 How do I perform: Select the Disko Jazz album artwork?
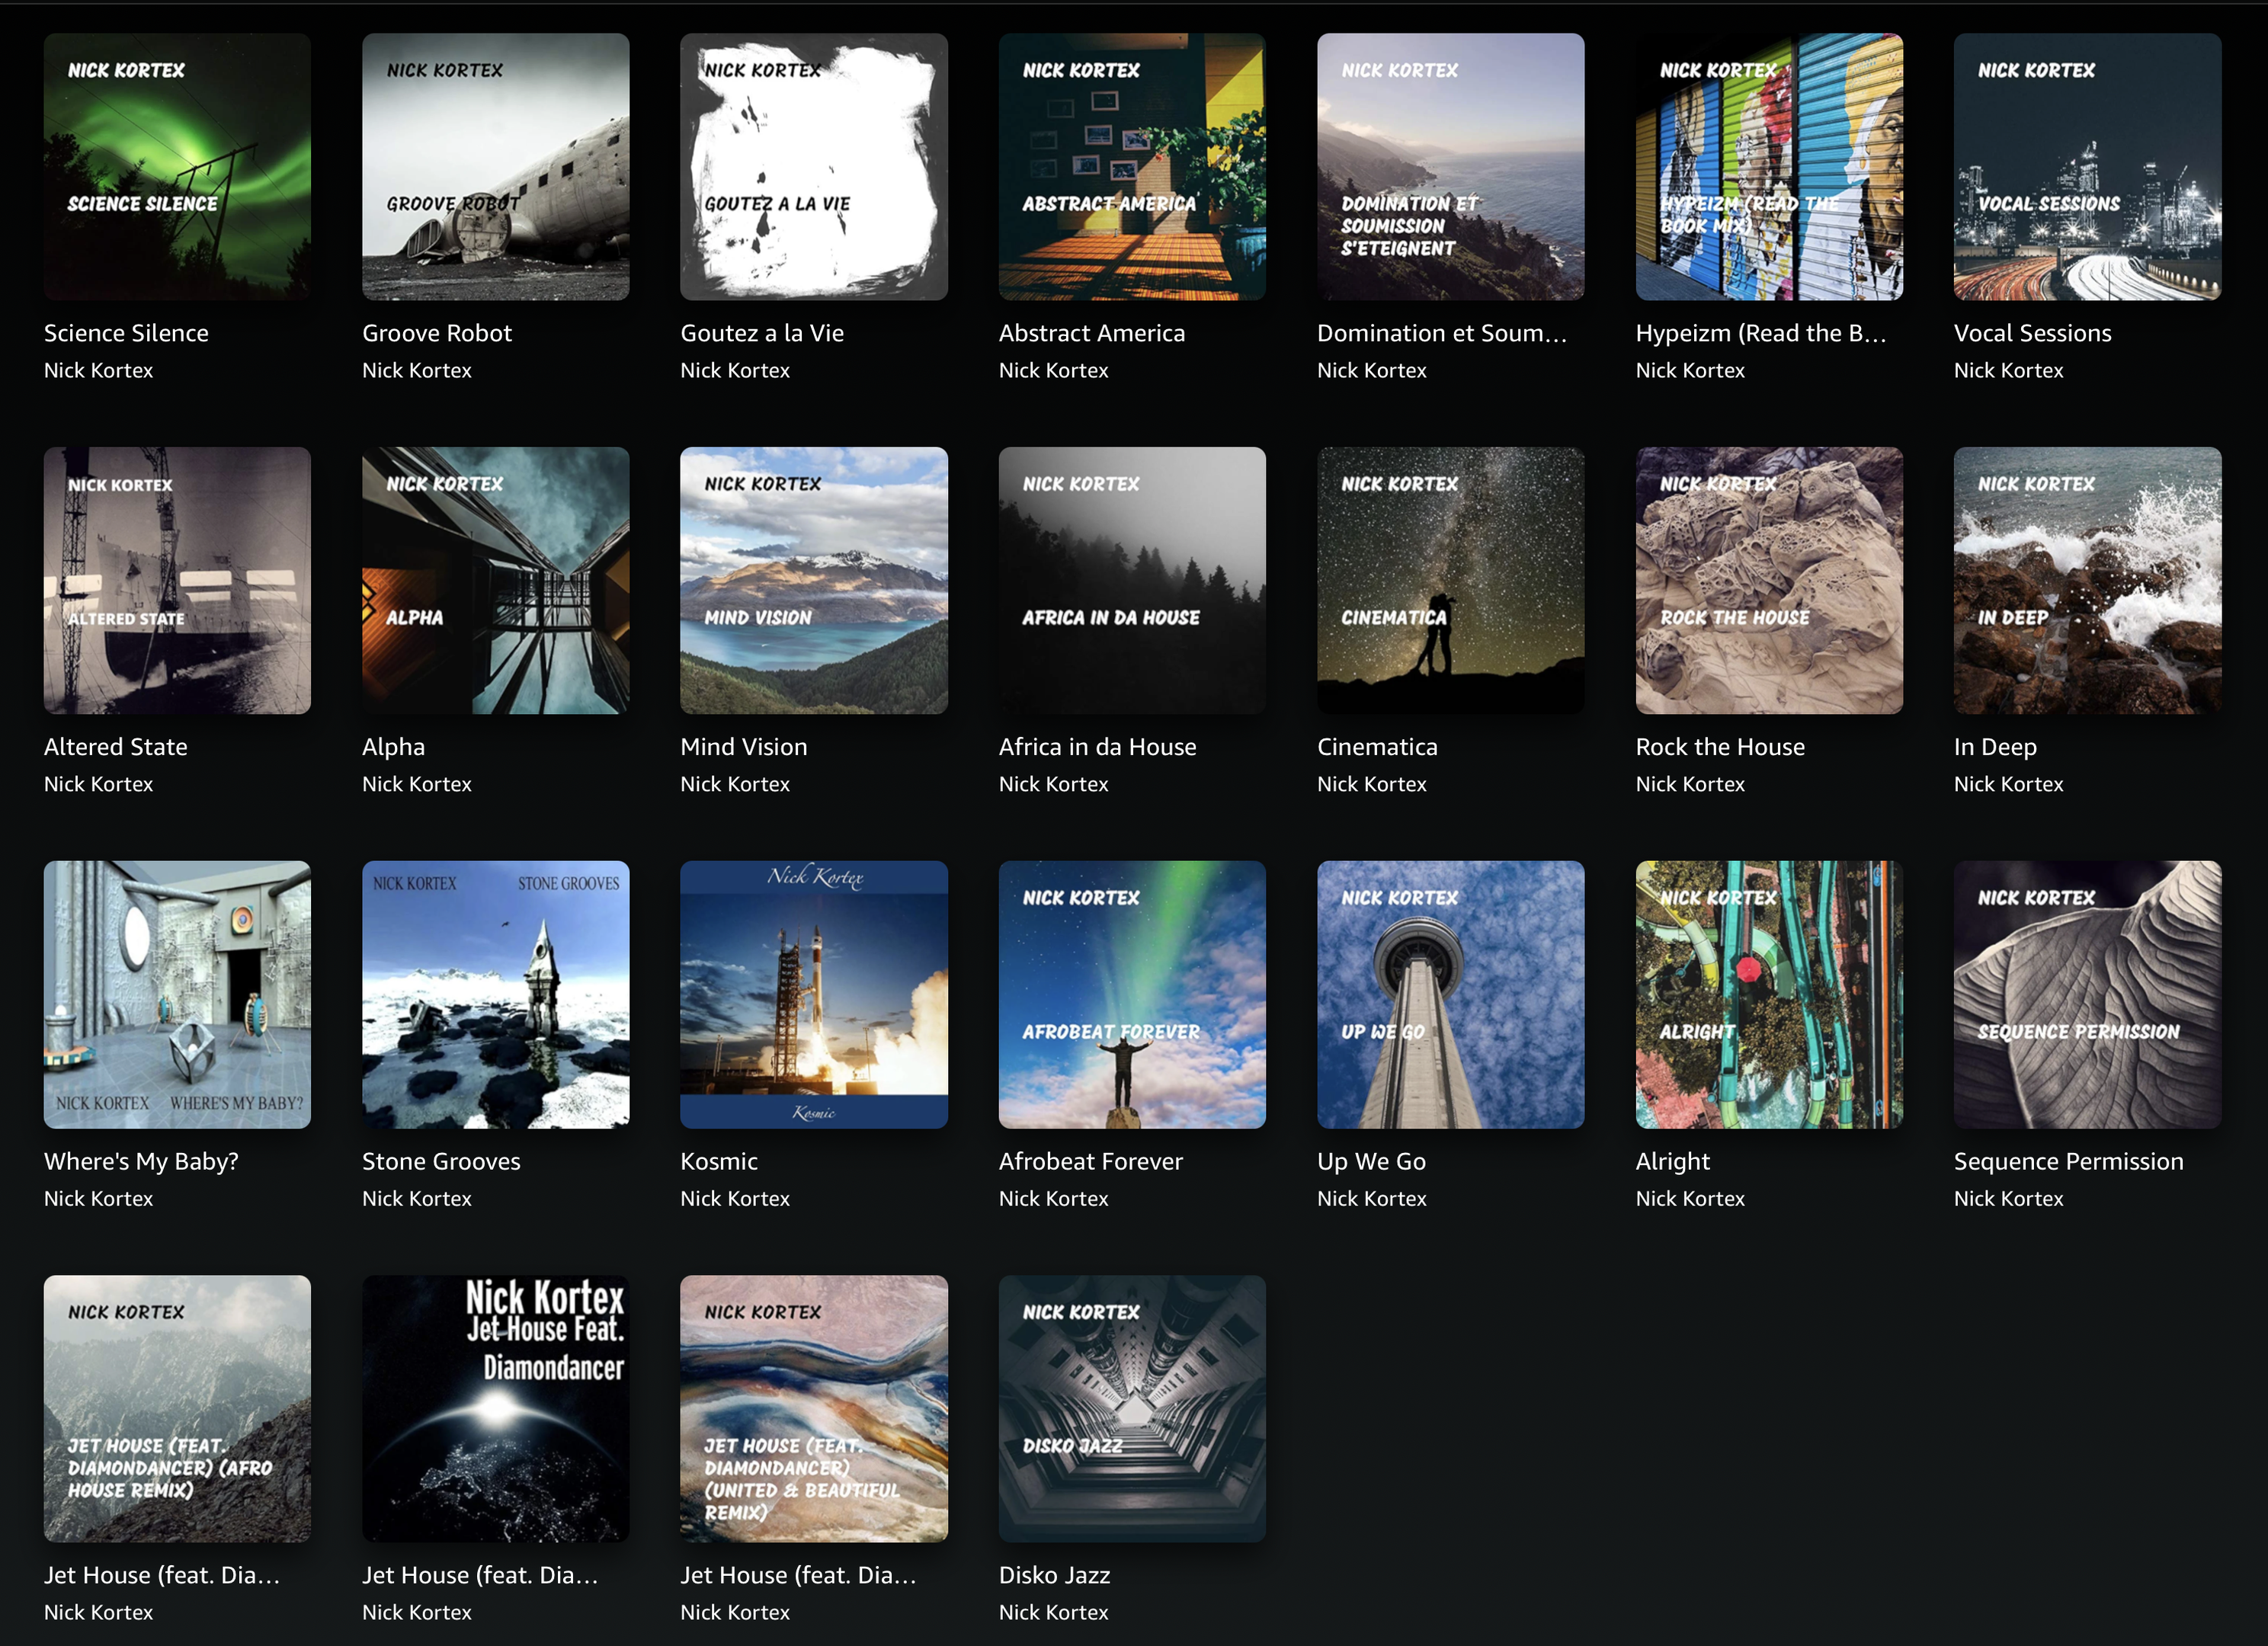coord(1132,1408)
